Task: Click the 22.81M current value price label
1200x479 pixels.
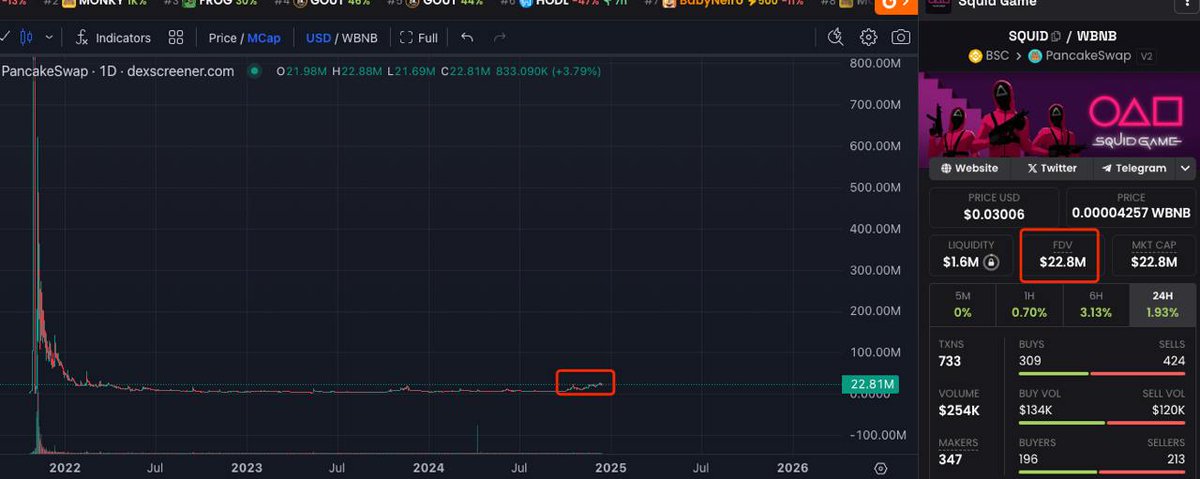Action: [x=871, y=384]
